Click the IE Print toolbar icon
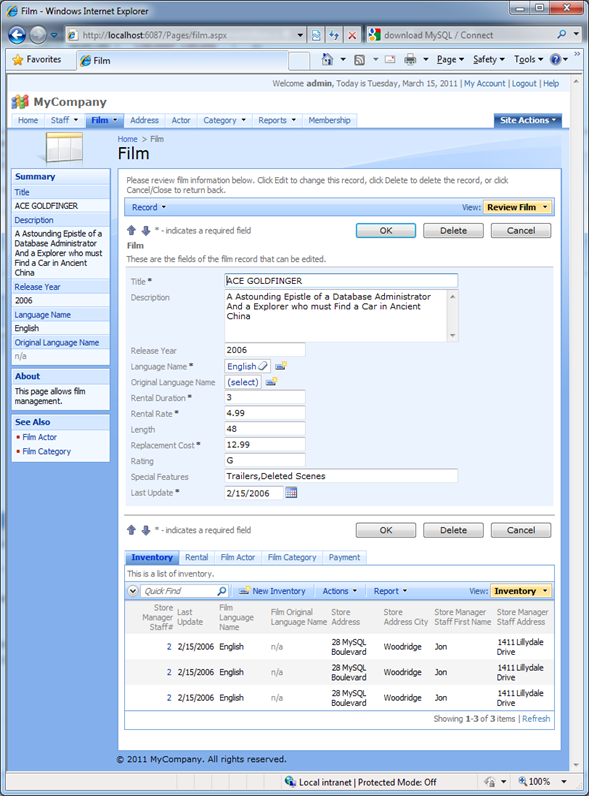Screen dimensions: 589x796 point(410,59)
